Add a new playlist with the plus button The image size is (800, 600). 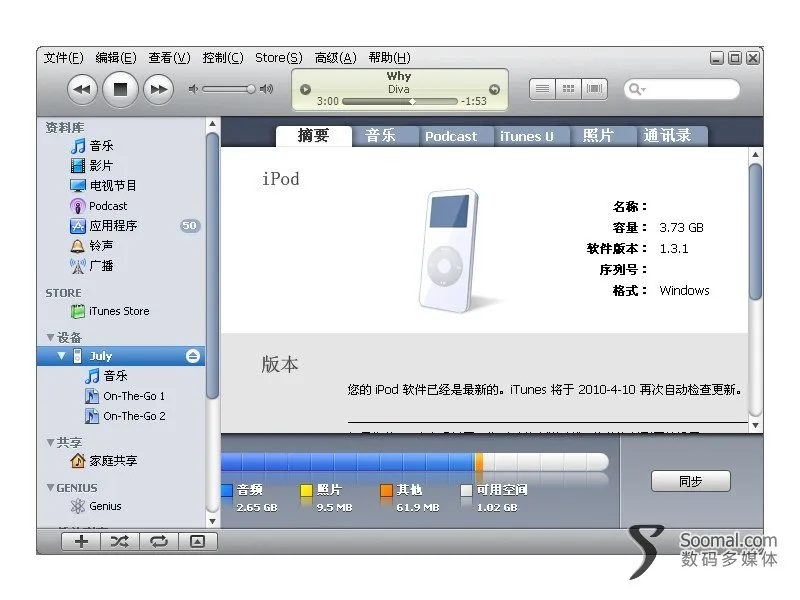tap(81, 541)
